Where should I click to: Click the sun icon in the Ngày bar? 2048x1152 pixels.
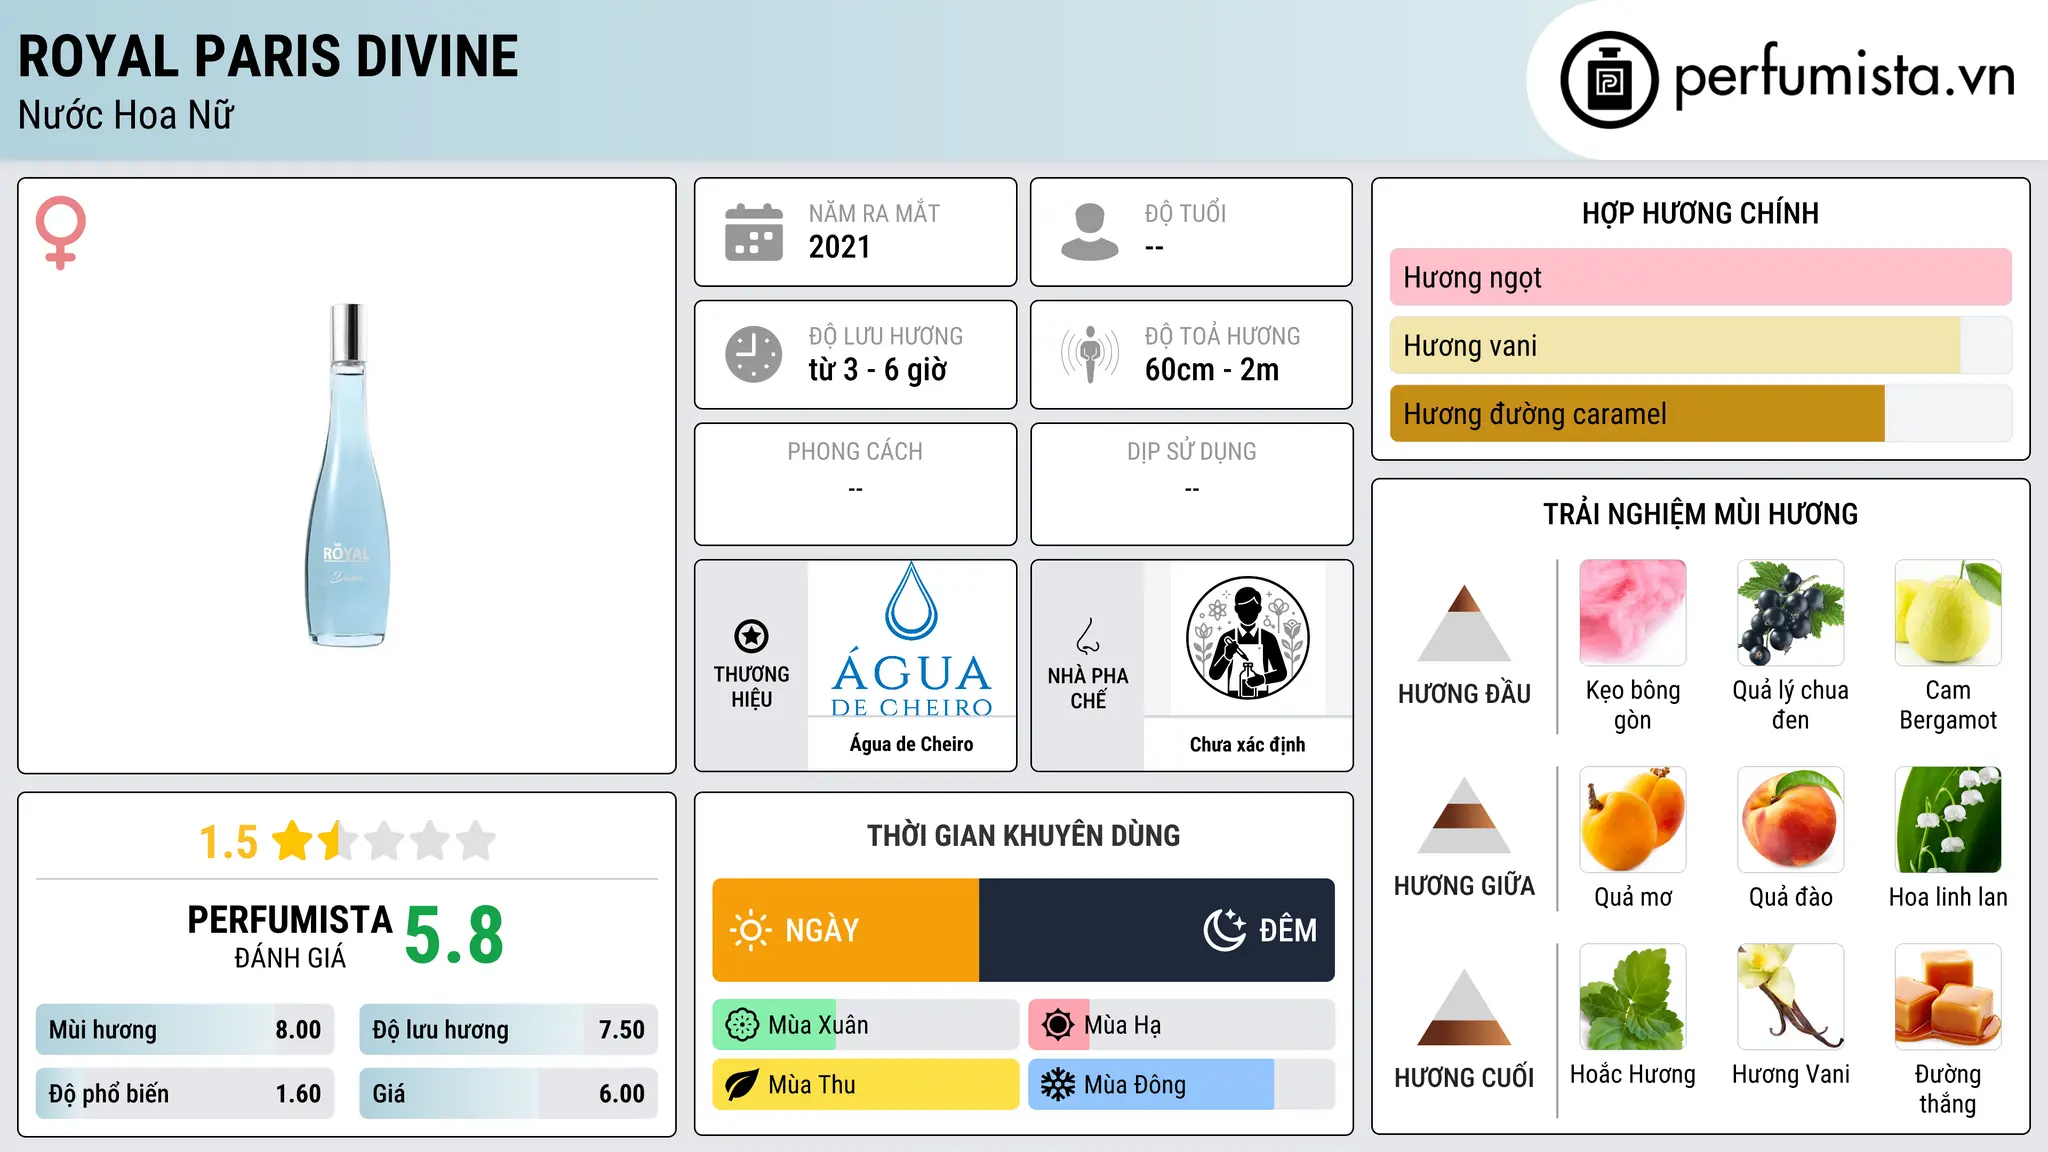[751, 930]
